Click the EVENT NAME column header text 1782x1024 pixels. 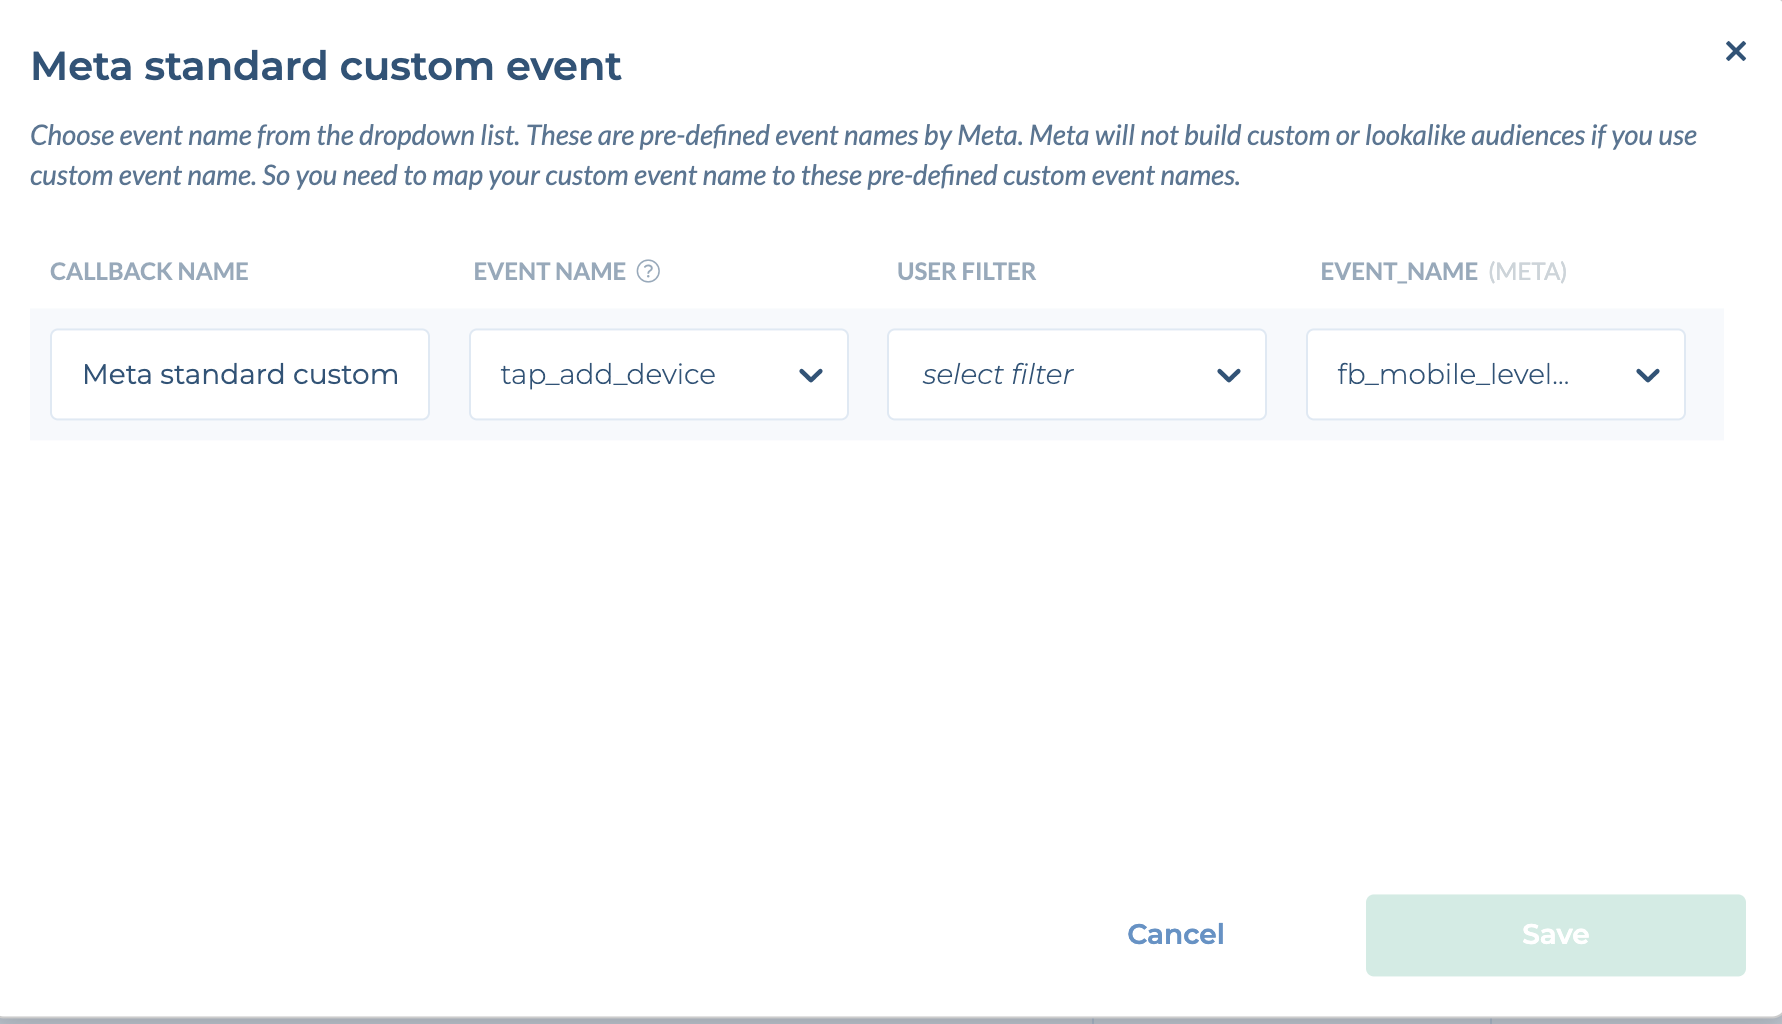pyautogui.click(x=549, y=271)
